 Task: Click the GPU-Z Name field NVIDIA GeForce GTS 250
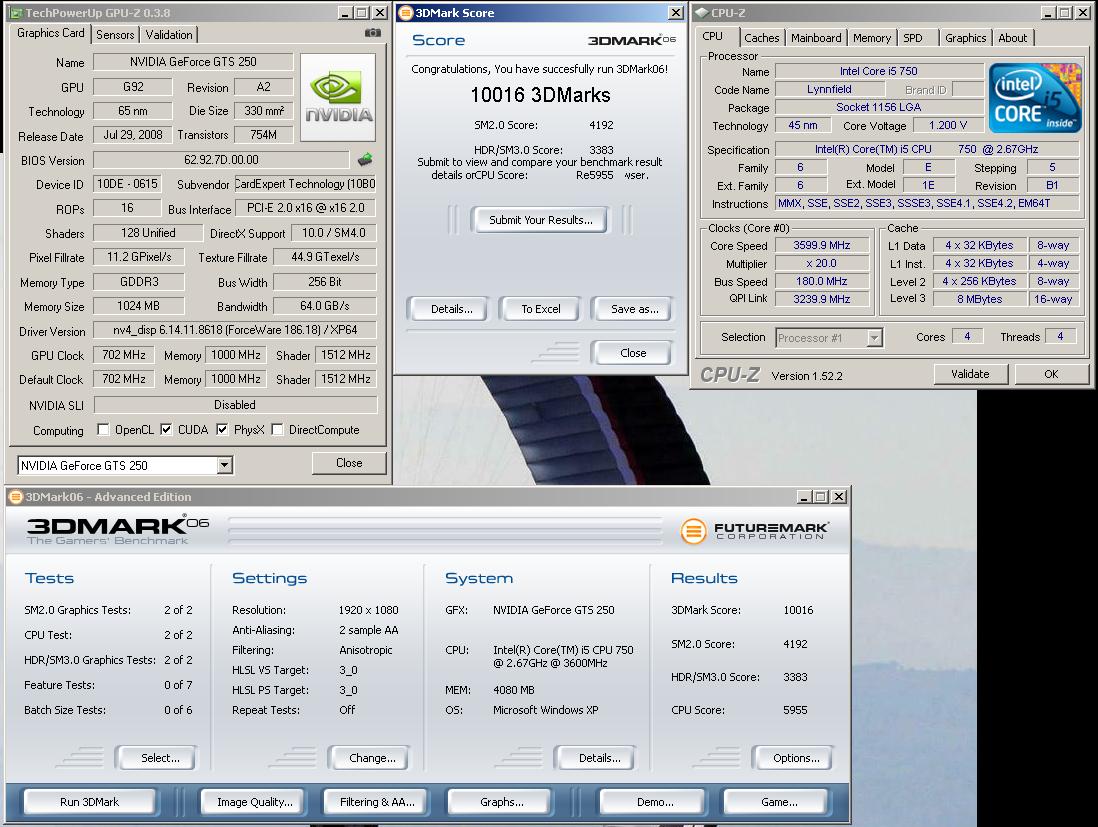pyautogui.click(x=193, y=62)
